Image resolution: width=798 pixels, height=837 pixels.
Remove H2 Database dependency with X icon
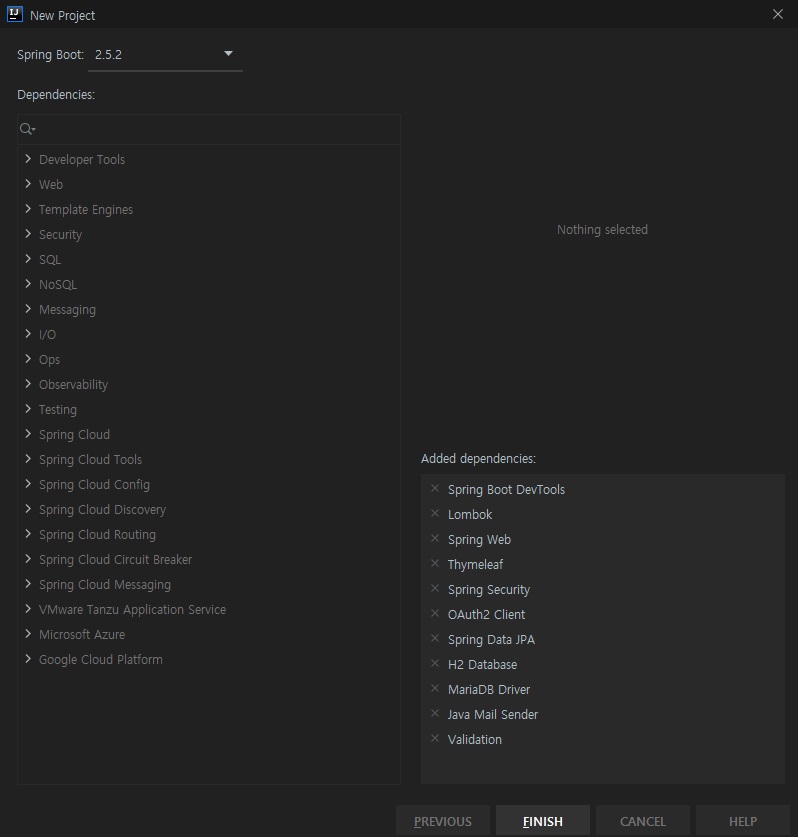[x=435, y=664]
